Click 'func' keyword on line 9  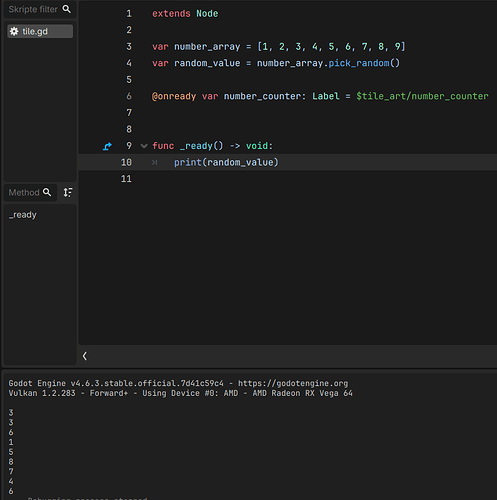[x=163, y=146]
